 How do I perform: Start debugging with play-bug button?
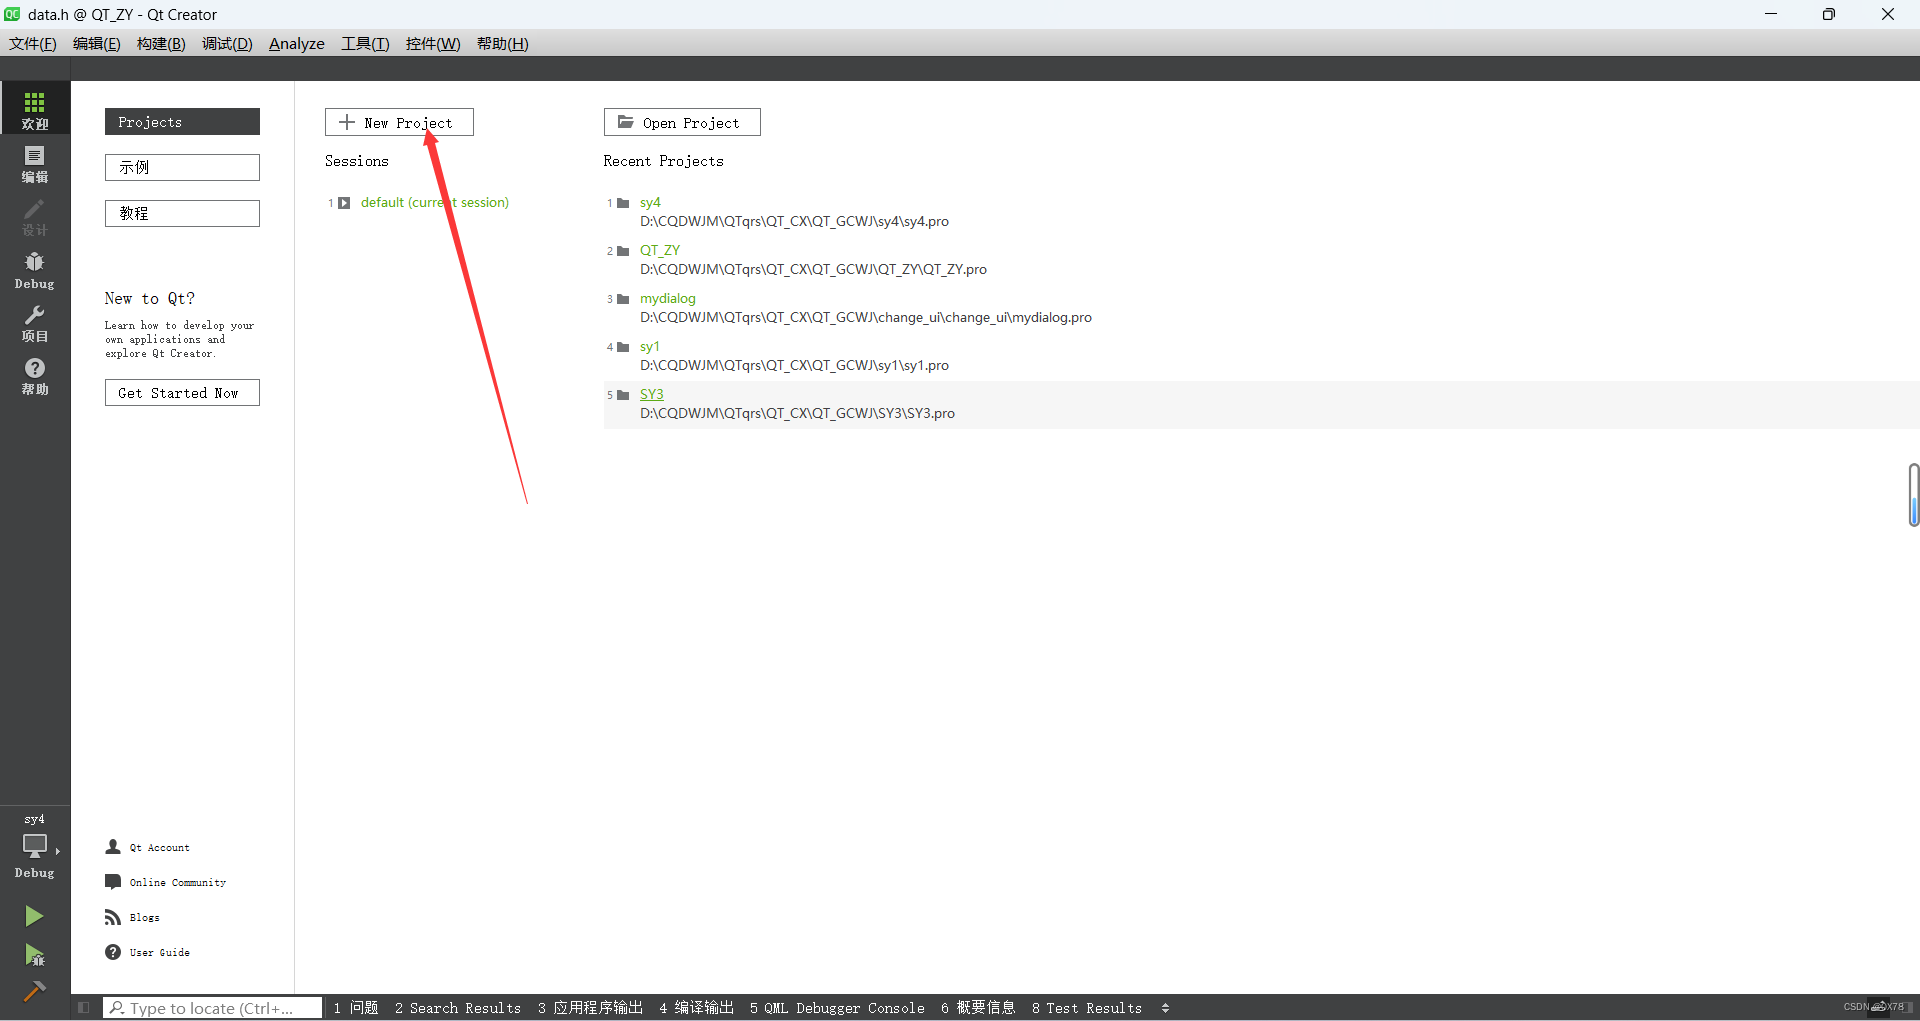coord(34,954)
